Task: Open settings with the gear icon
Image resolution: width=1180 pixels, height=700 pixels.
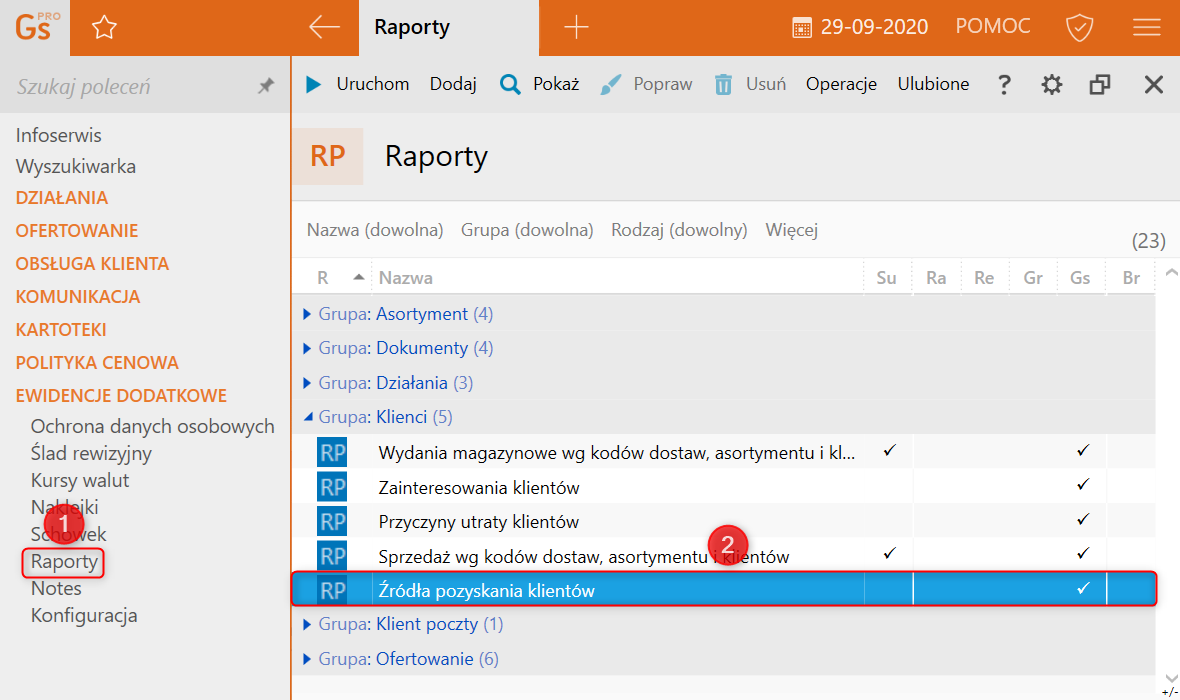Action: click(x=1052, y=85)
